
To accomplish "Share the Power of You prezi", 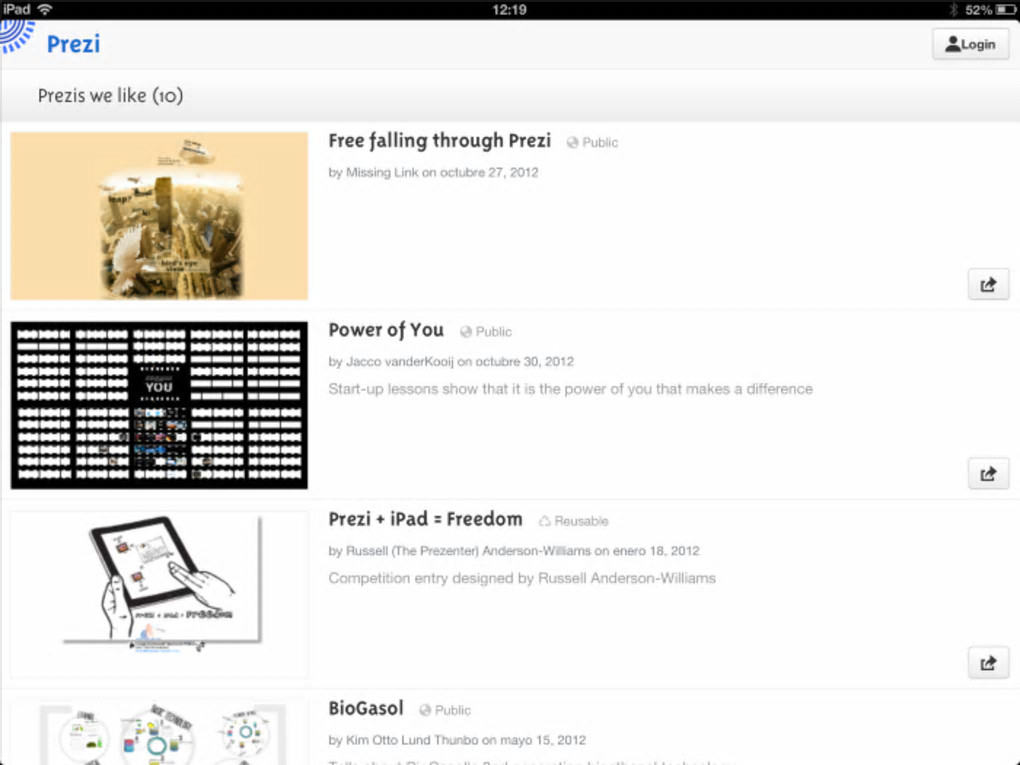I will click(988, 474).
